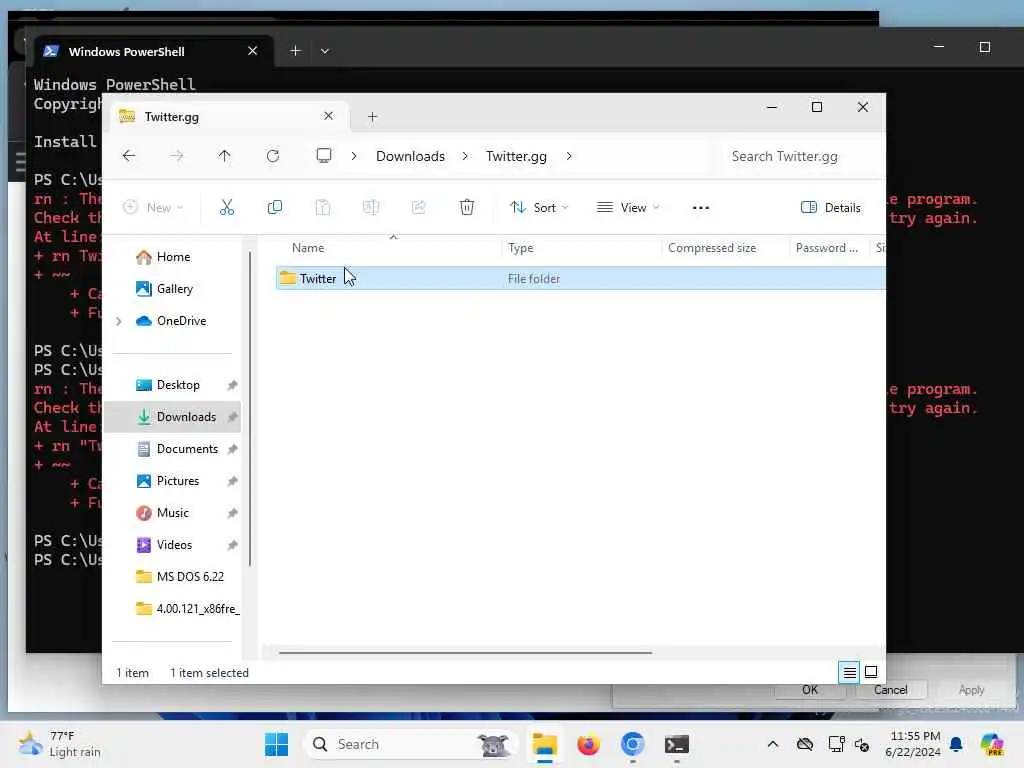The width and height of the screenshot is (1024, 768).
Task: Sort by the Name column header
Action: (x=308, y=248)
